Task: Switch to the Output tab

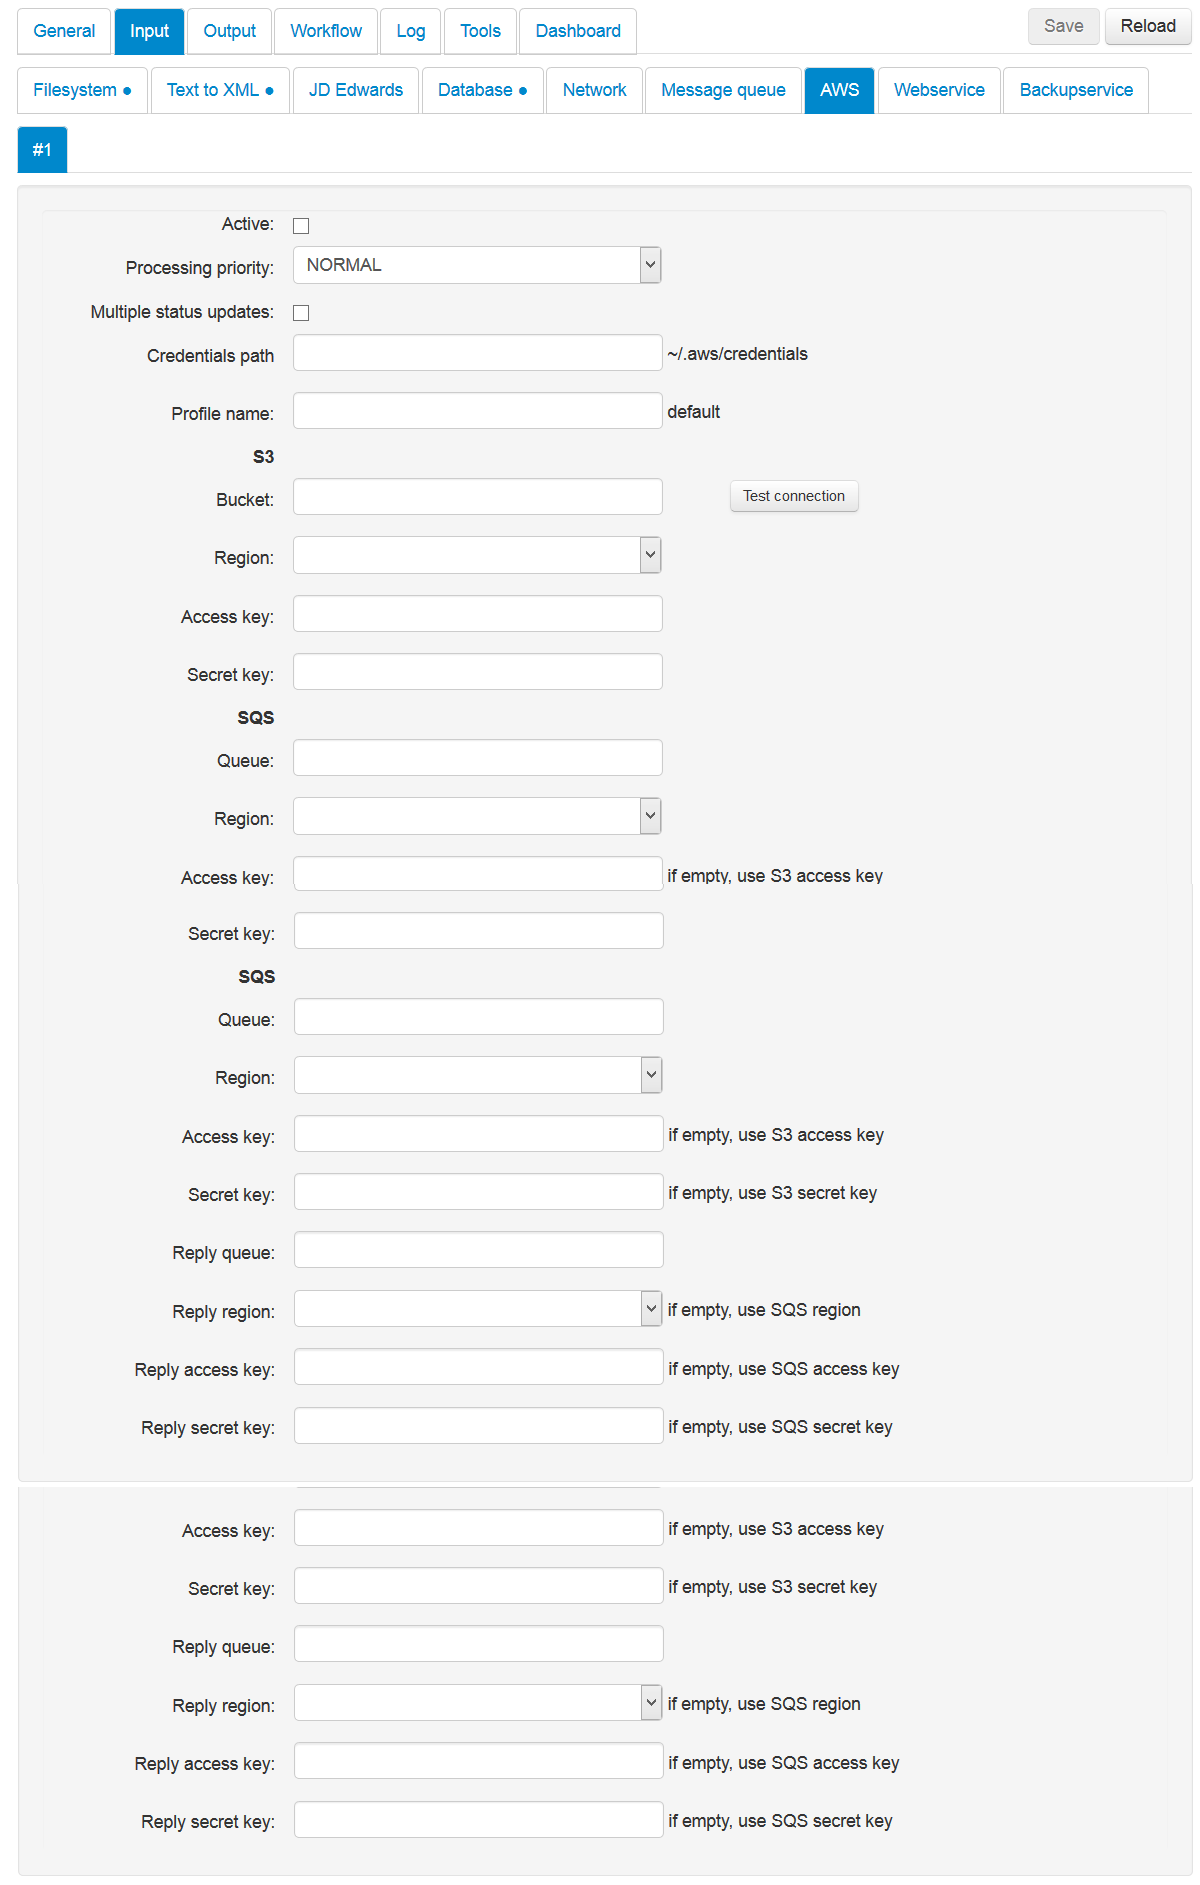Action: coord(230,31)
